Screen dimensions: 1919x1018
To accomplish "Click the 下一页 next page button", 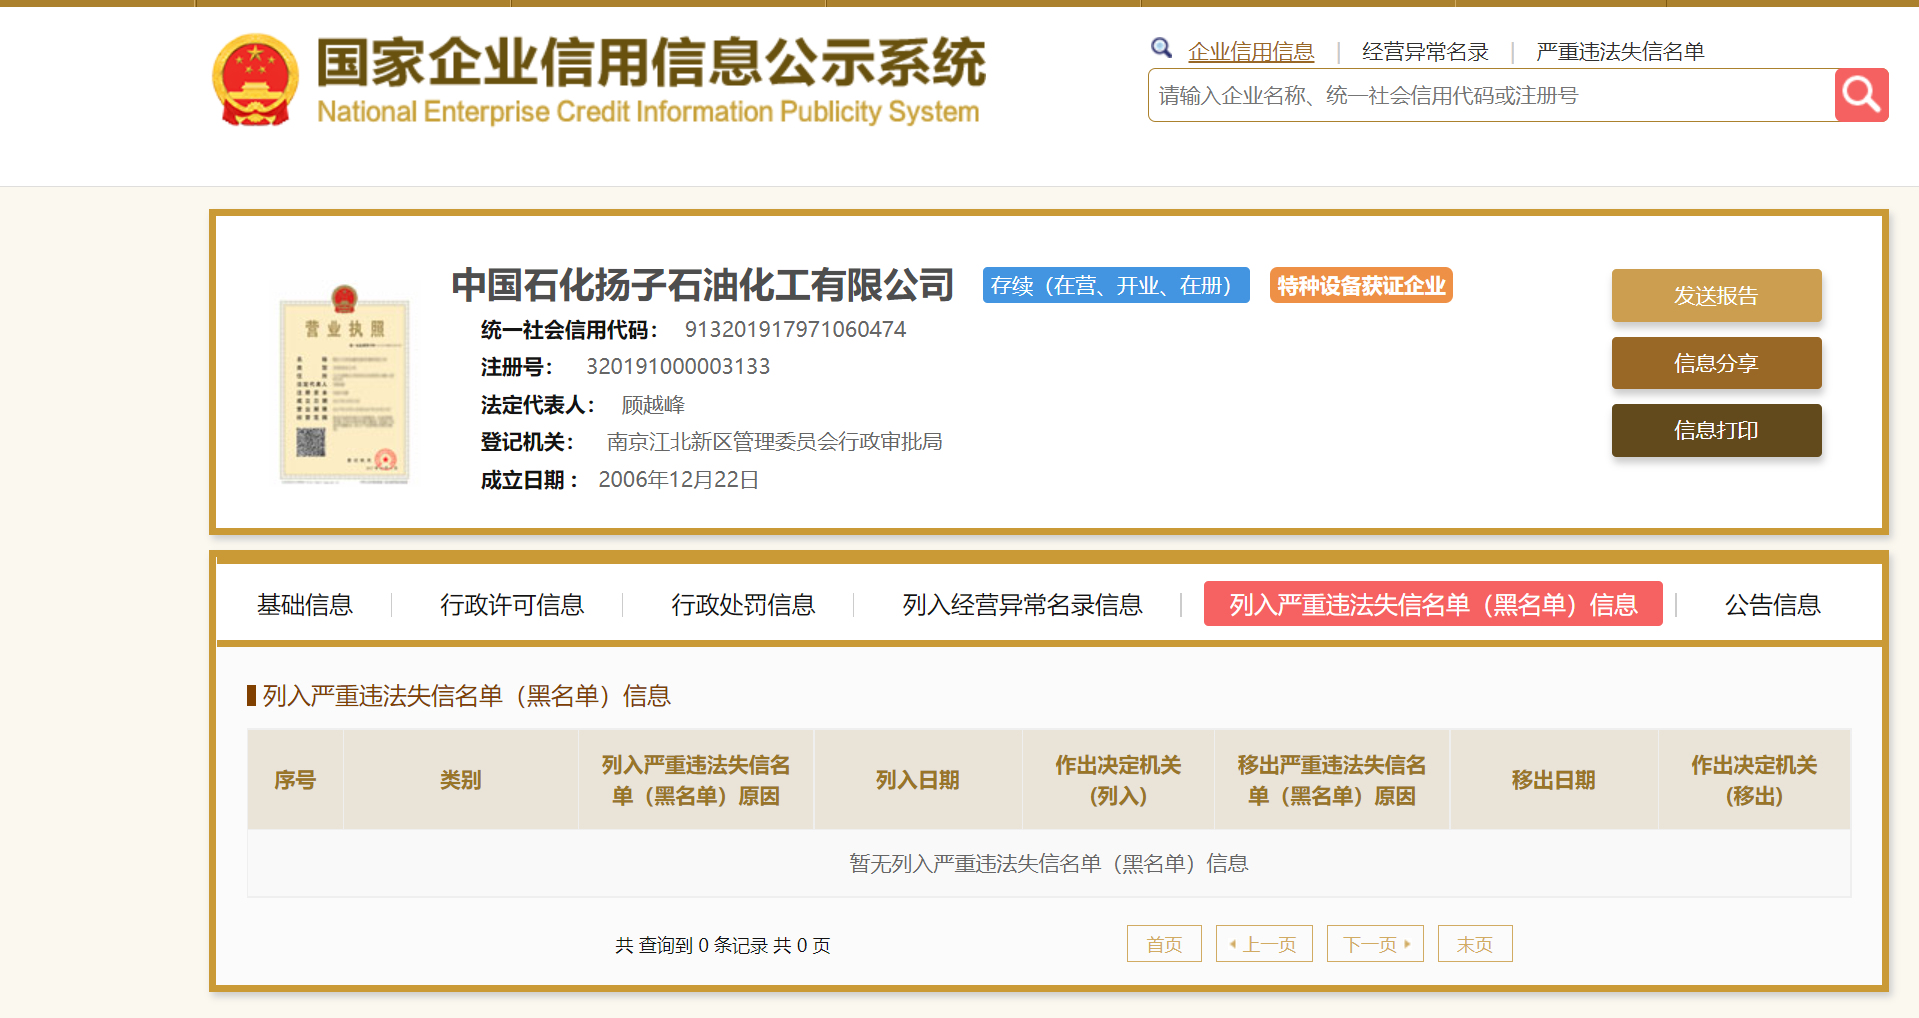I will pyautogui.click(x=1375, y=944).
